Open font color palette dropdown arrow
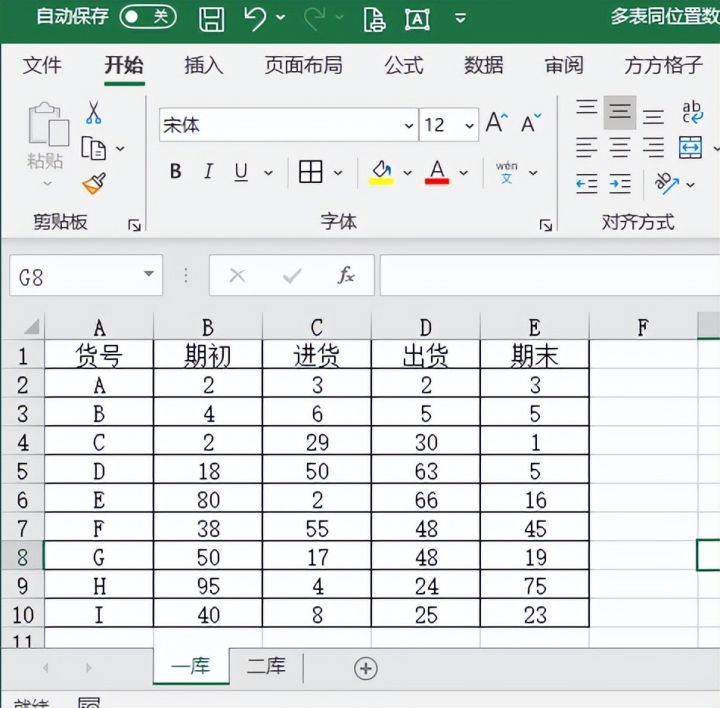The image size is (720, 708). 464,173
